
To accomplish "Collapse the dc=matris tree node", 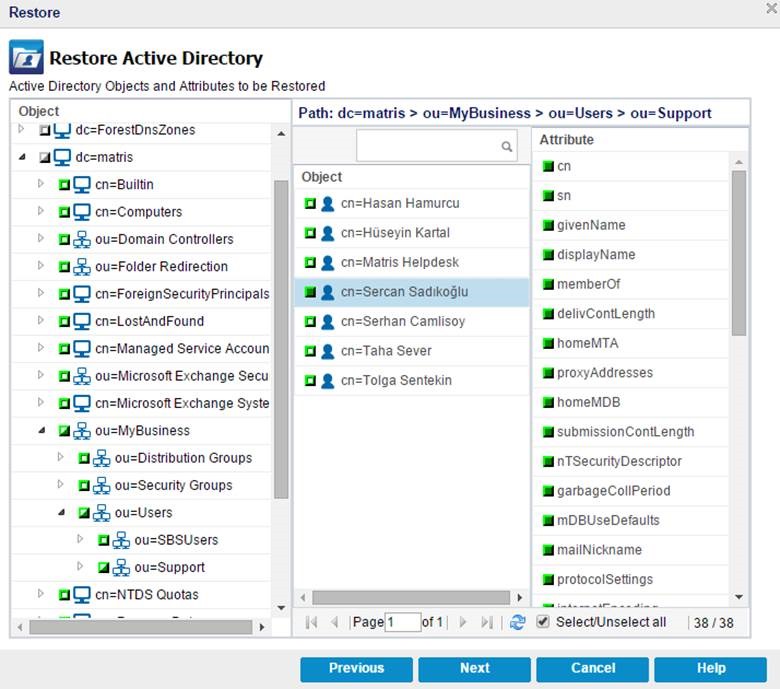I will pos(22,157).
